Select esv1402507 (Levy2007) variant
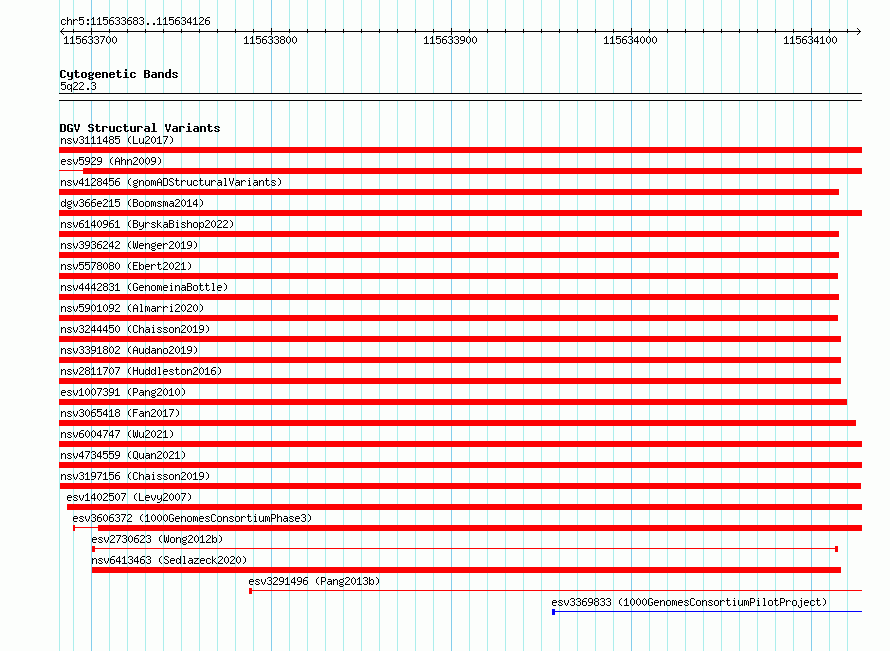Viewport: 890px width, 651px height. [x=129, y=497]
